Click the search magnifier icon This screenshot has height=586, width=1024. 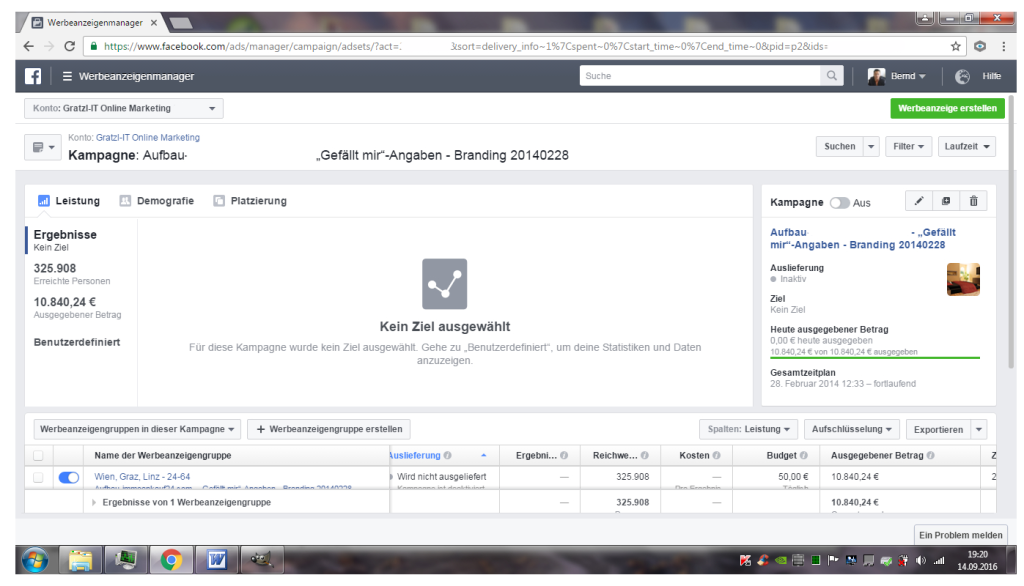pyautogui.click(x=832, y=76)
